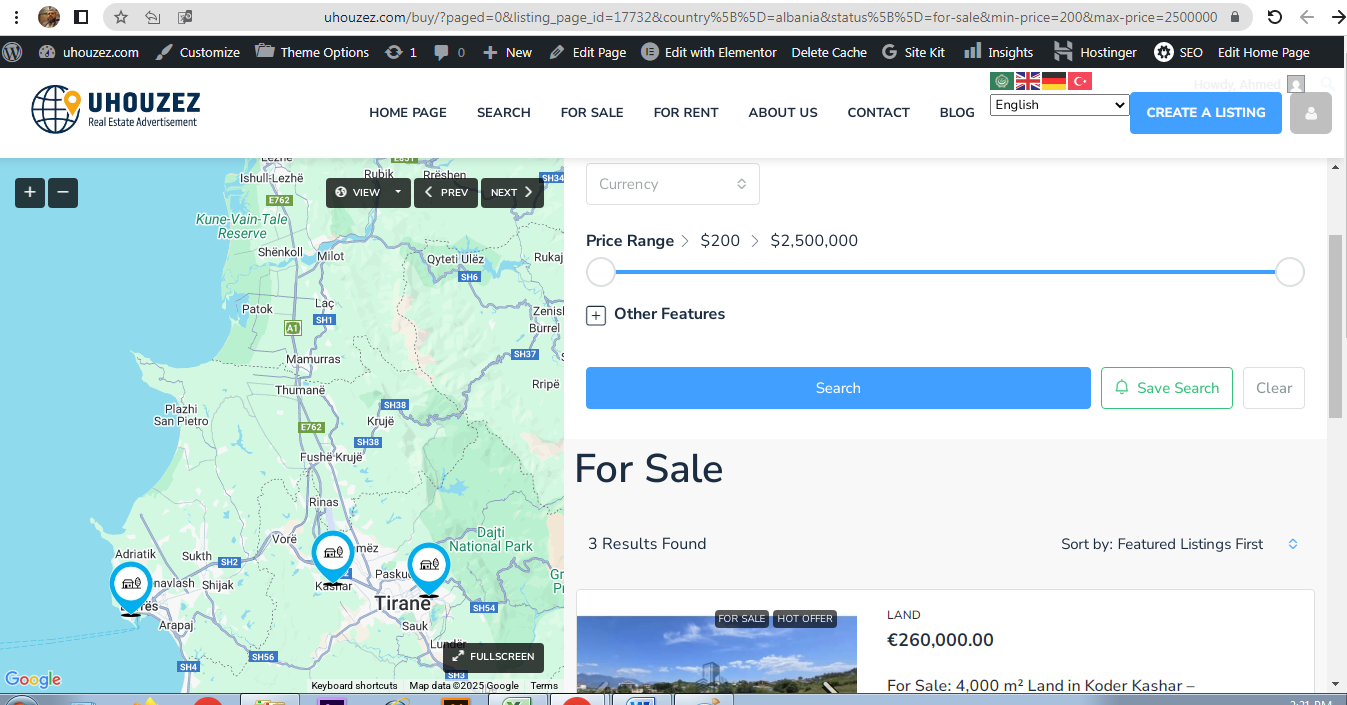
Task: Click the map zoom in plus button
Action: [x=30, y=192]
